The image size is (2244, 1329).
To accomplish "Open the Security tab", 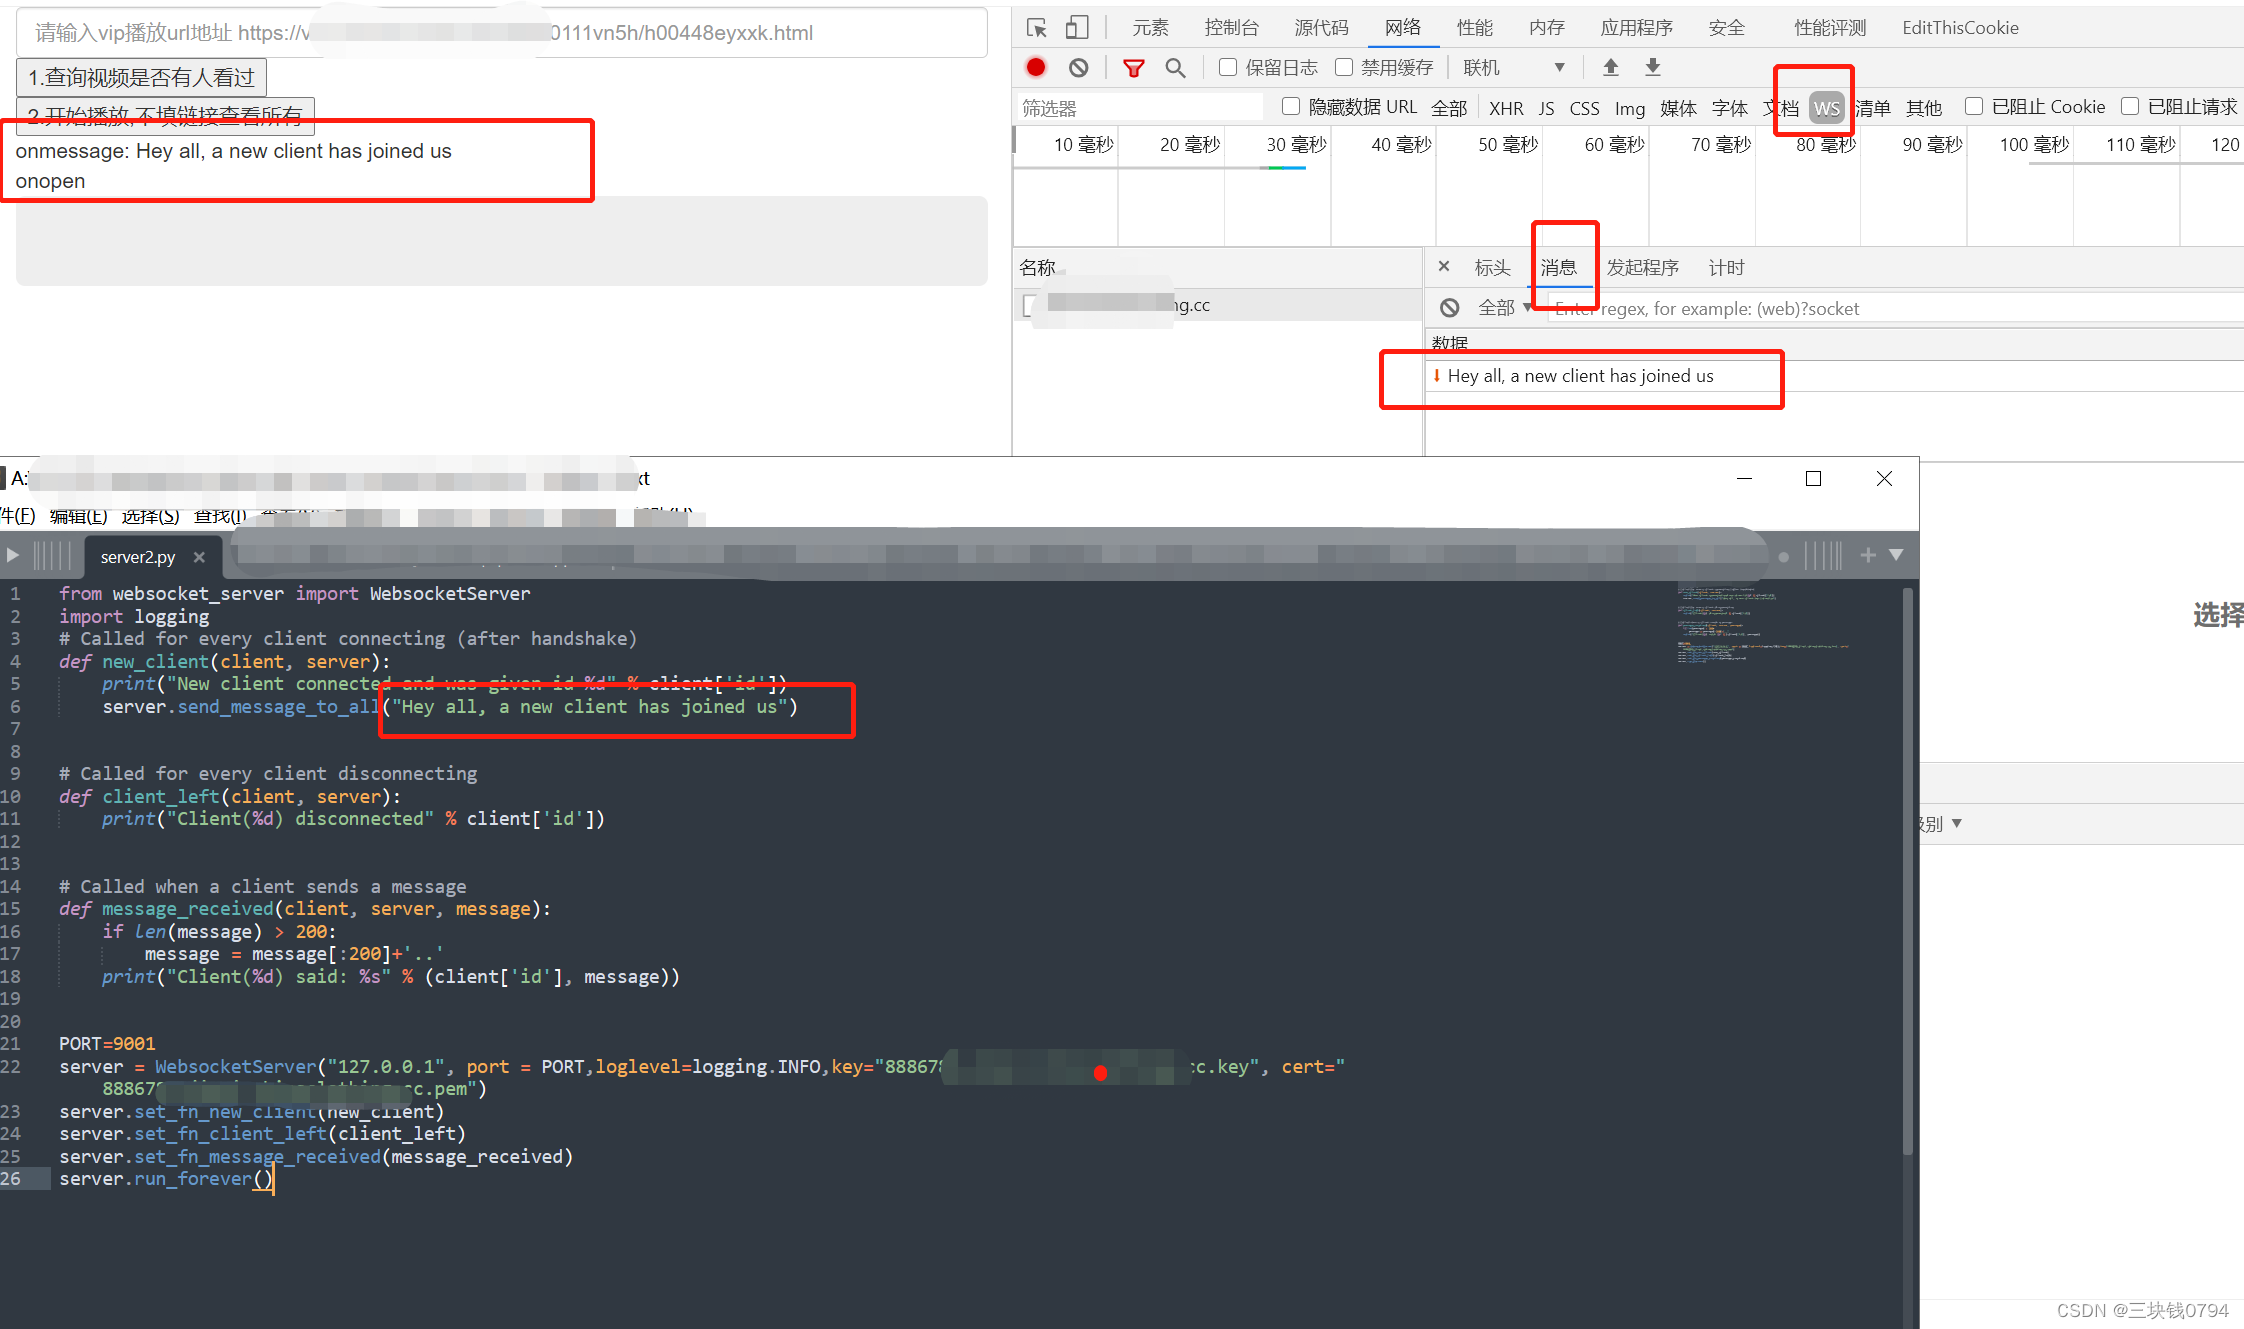I will [x=1726, y=28].
